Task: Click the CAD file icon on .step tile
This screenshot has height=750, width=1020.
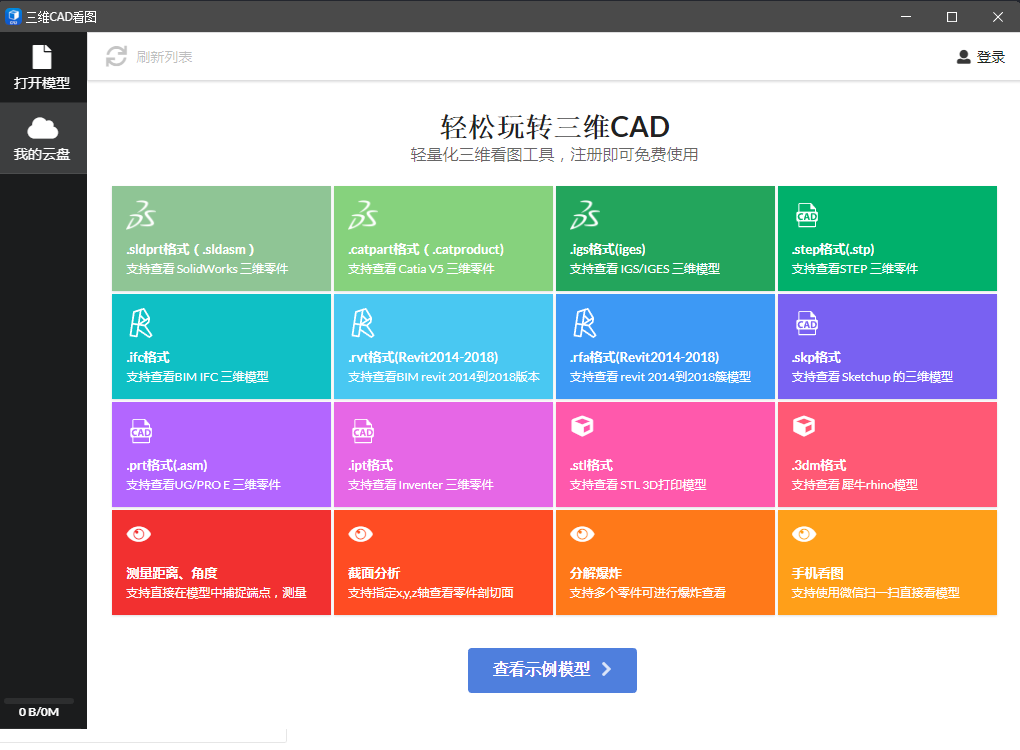Action: point(806,214)
